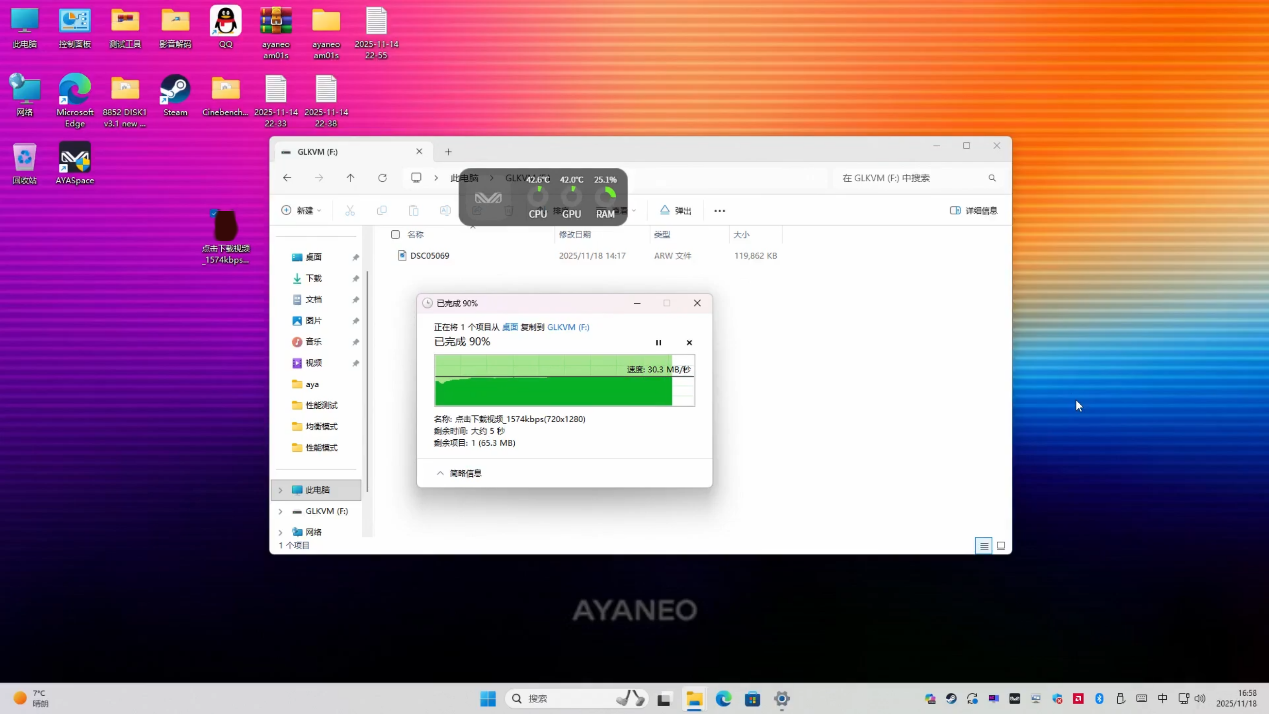1269x714 pixels.
Task: Click the 弹出 eject button
Action: coord(676,211)
